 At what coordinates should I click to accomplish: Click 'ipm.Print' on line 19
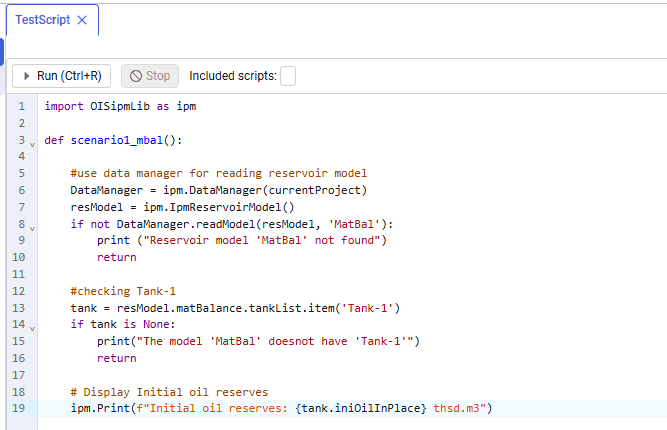pyautogui.click(x=100, y=408)
